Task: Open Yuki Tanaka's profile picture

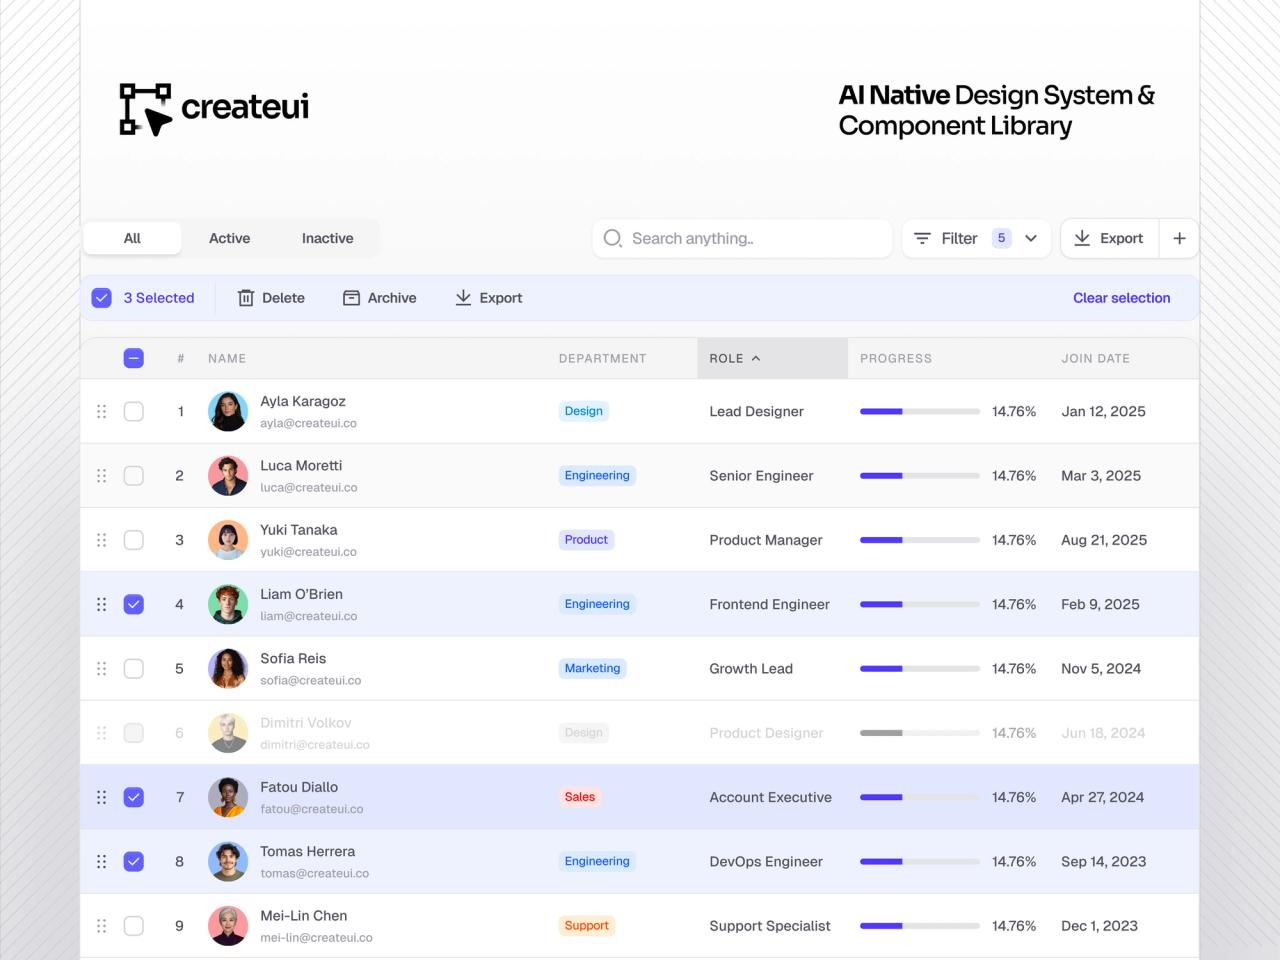Action: click(x=228, y=540)
